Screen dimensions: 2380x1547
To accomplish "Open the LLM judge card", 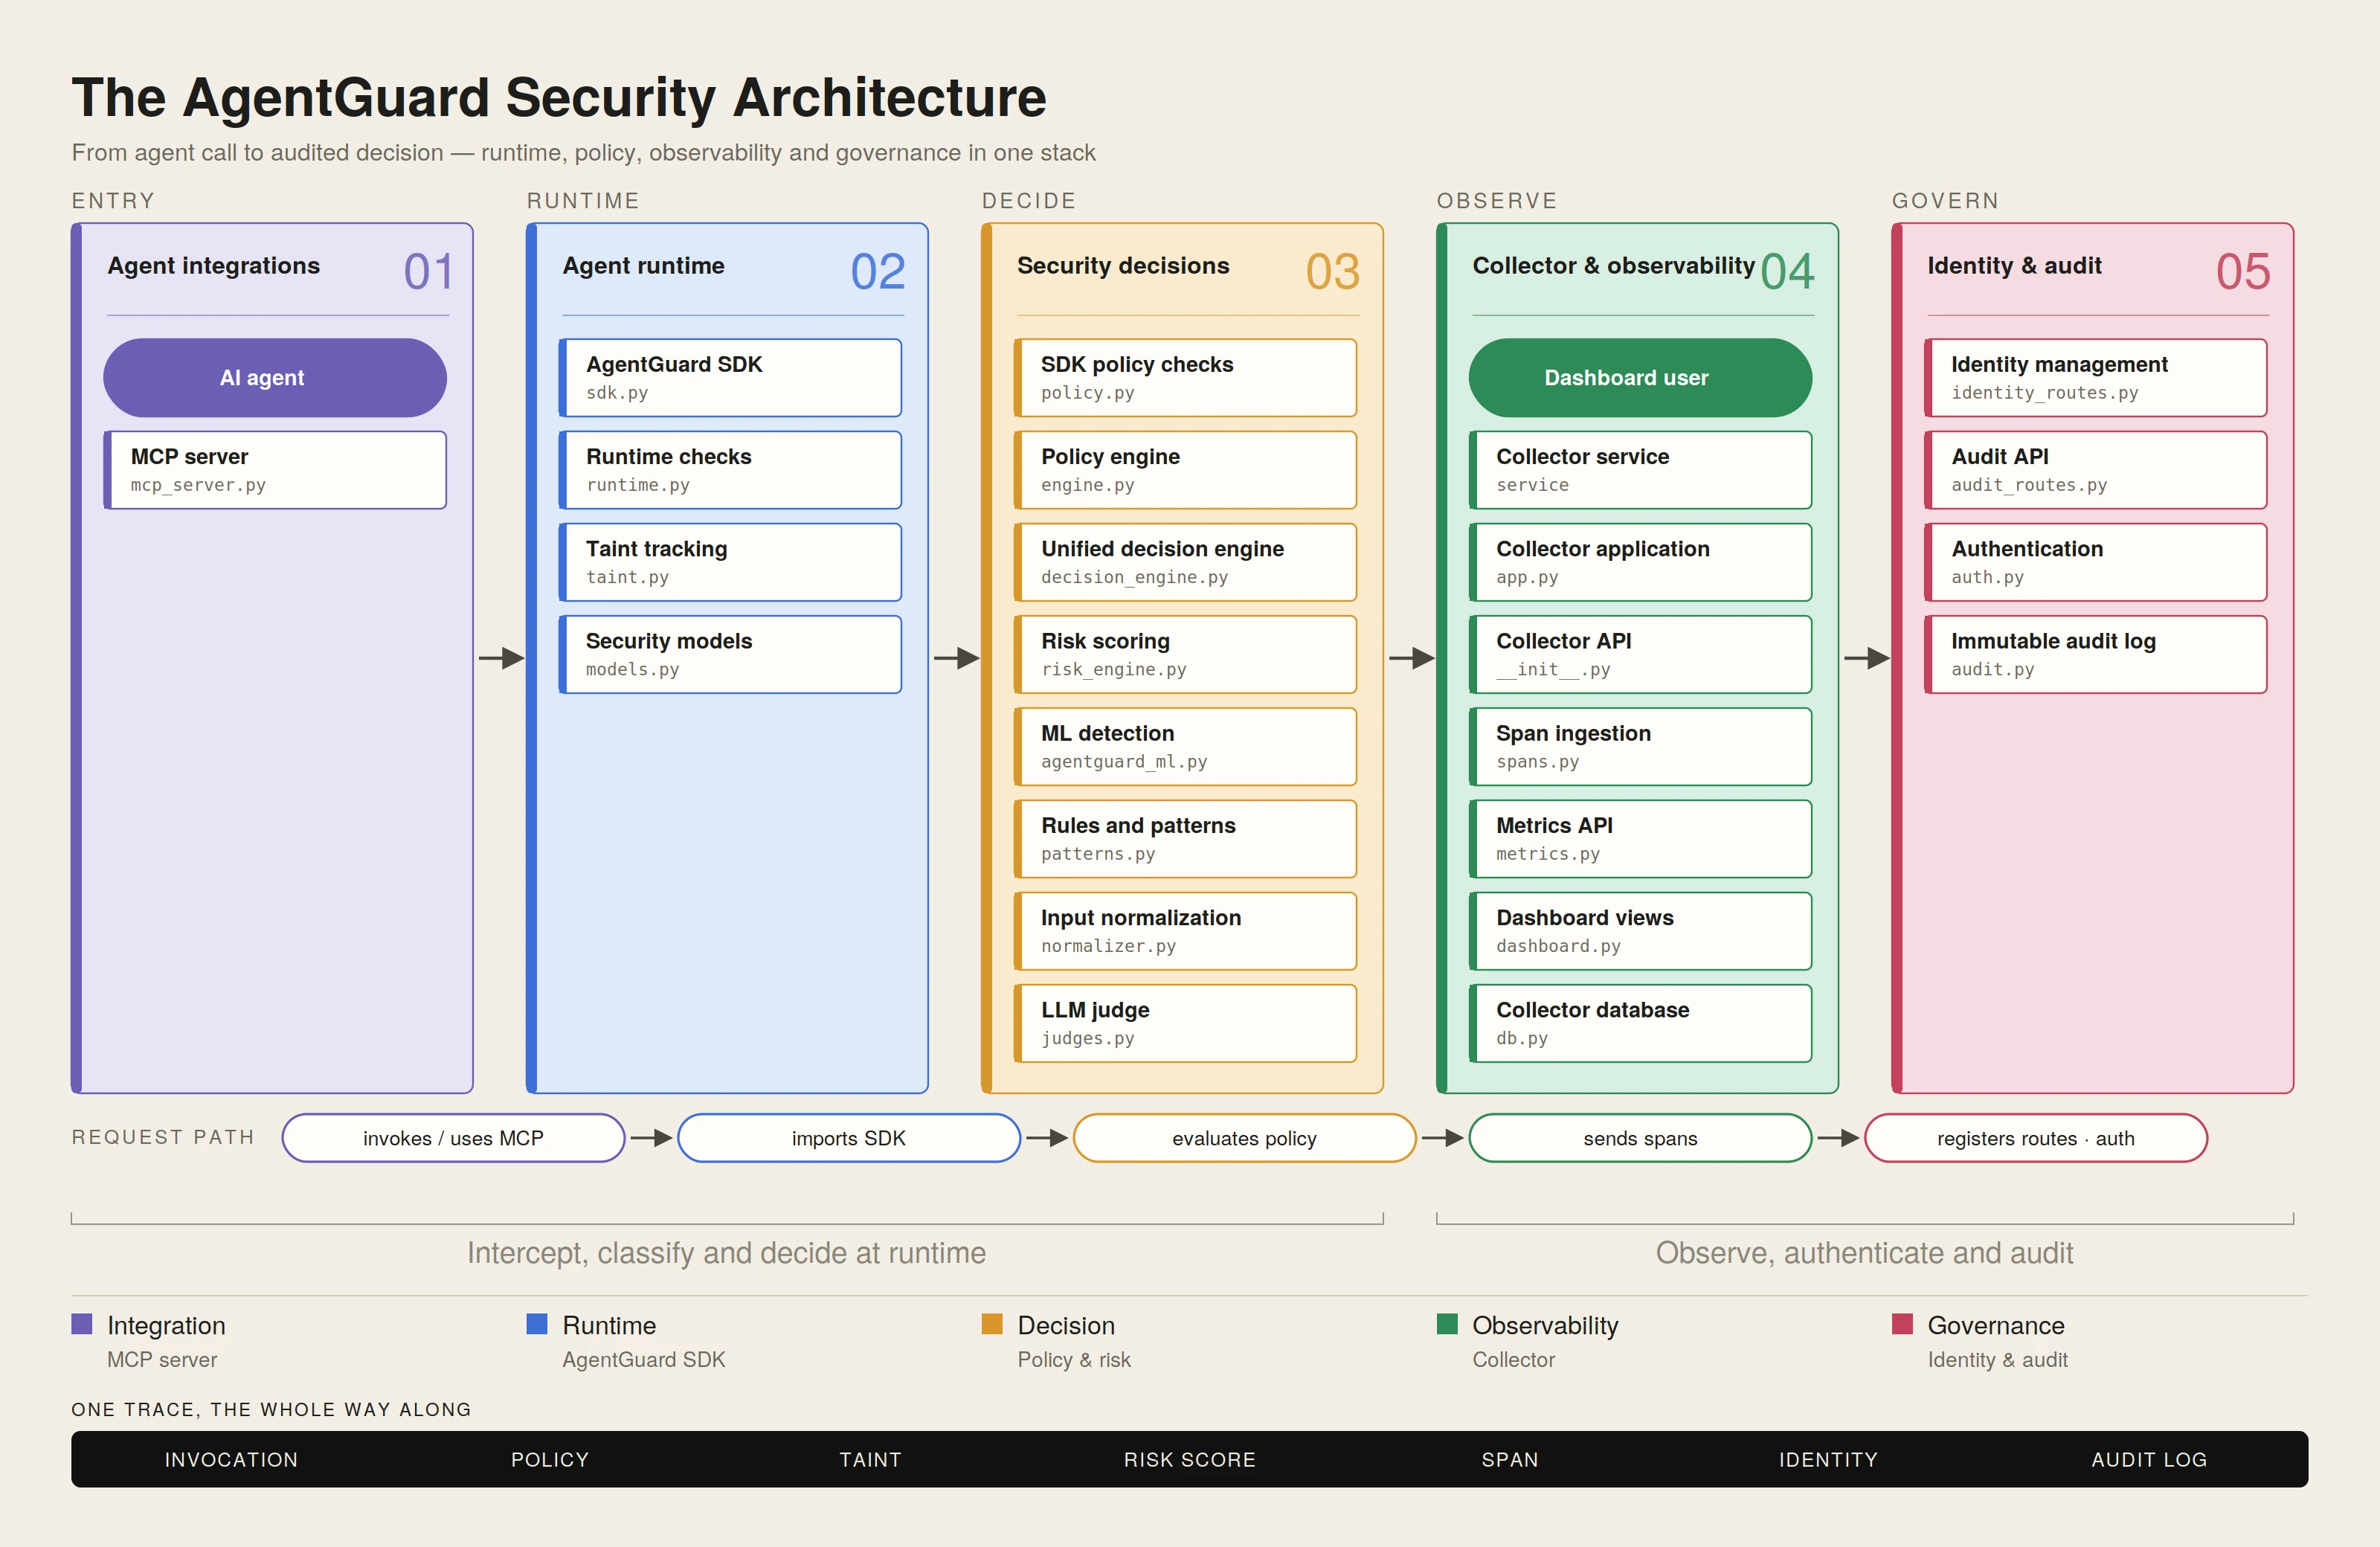I will click(1185, 1023).
